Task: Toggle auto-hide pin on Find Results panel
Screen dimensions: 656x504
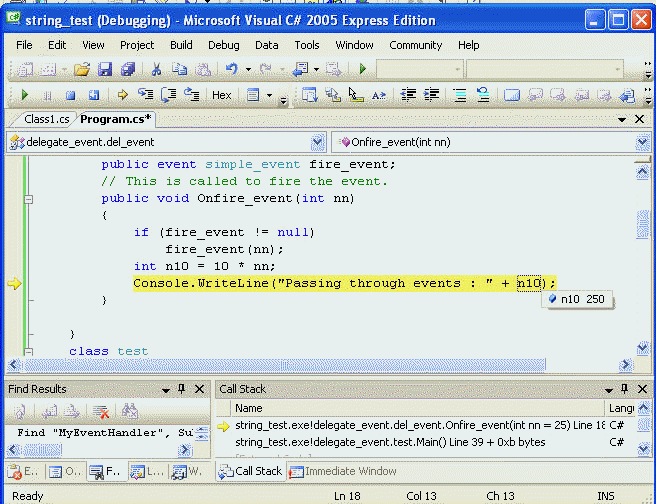Action: (x=181, y=389)
